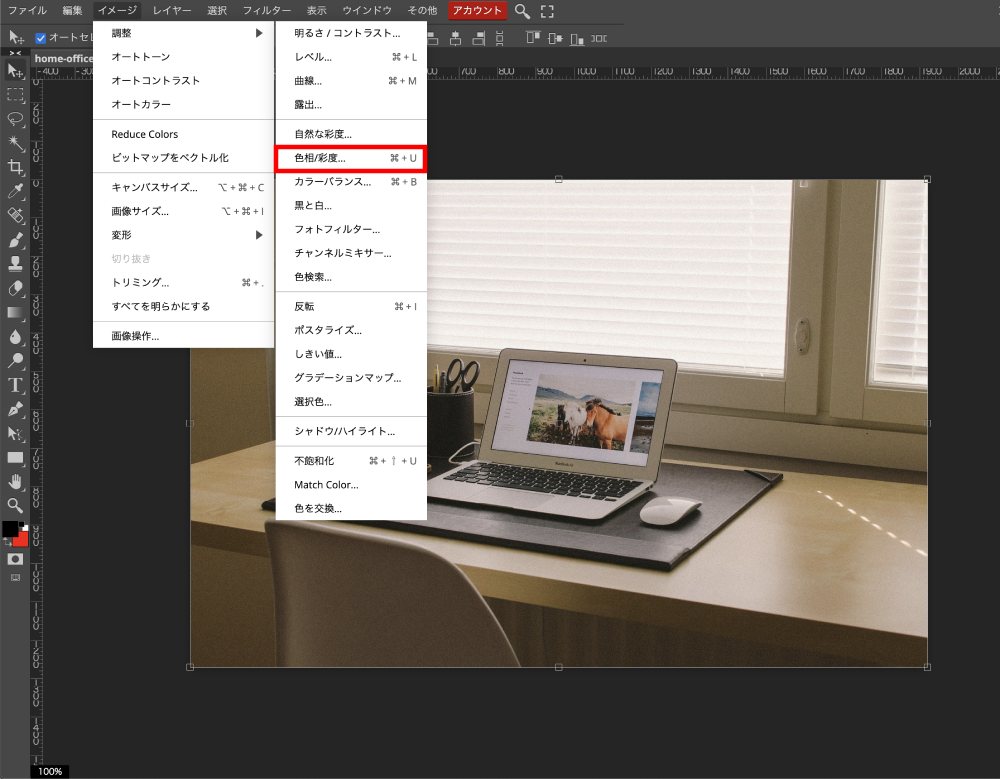Switch to the home-office document tab
The height and width of the screenshot is (779, 1000).
tap(62, 58)
